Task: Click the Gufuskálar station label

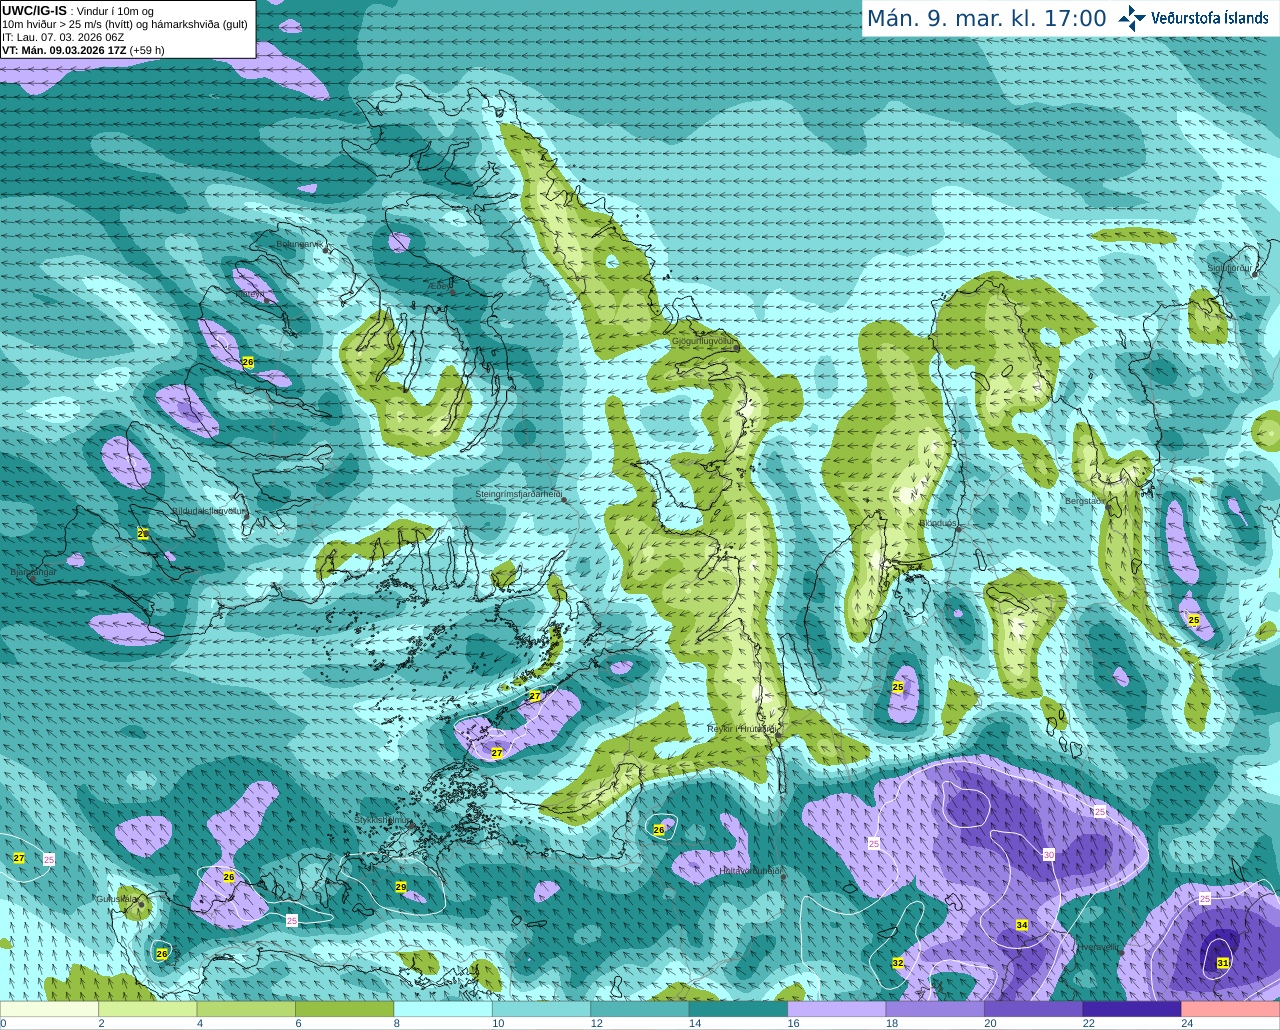Action: pyautogui.click(x=117, y=899)
